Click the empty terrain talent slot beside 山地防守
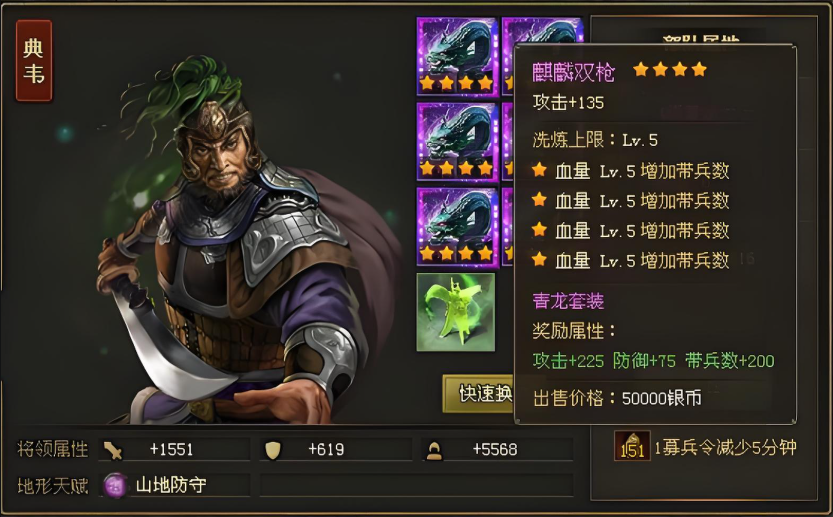The height and width of the screenshot is (517, 833). coord(416,485)
